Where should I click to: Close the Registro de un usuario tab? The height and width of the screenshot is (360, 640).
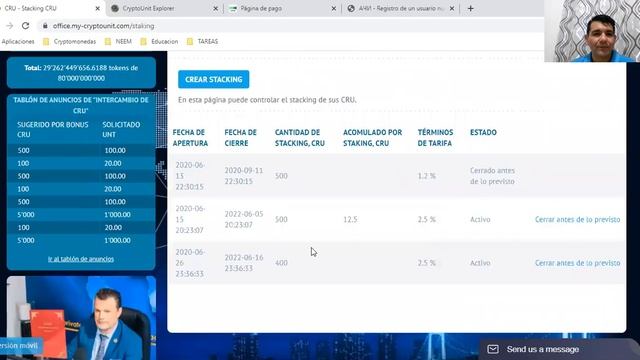(x=452, y=8)
